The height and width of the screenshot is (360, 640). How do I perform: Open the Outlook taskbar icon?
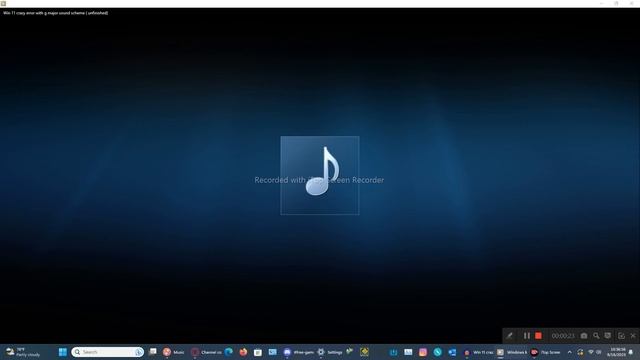[x=452, y=352]
